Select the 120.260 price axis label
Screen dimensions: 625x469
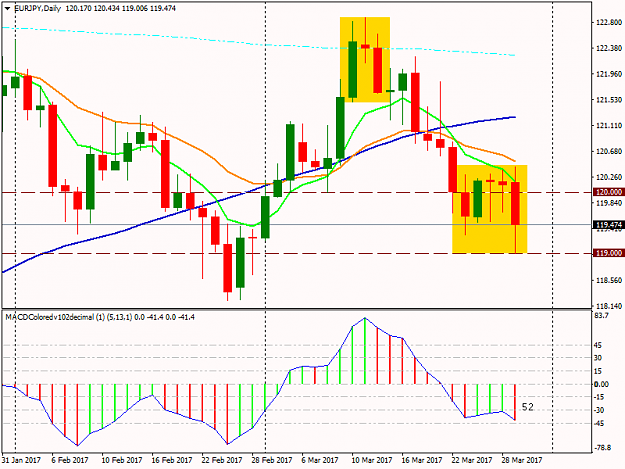click(x=609, y=177)
